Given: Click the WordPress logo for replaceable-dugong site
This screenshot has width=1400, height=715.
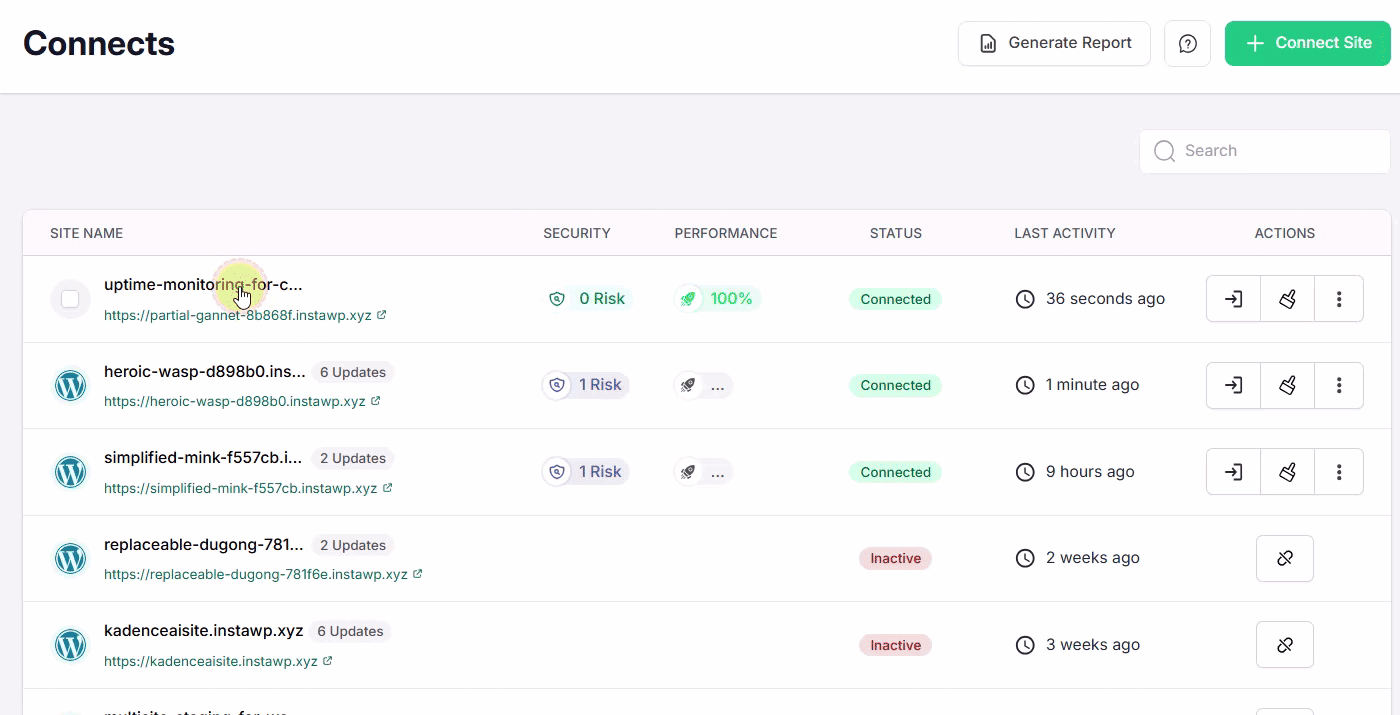Looking at the screenshot, I should pyautogui.click(x=70, y=558).
